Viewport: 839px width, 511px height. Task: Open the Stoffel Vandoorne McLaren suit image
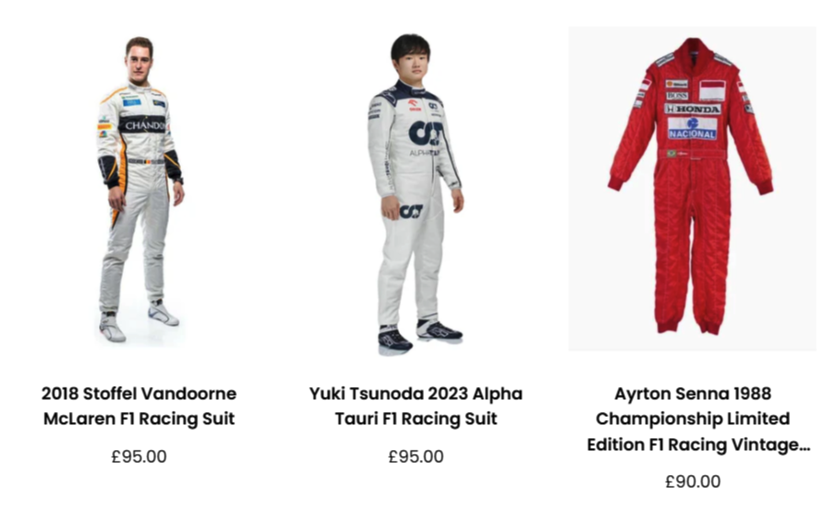point(140,190)
